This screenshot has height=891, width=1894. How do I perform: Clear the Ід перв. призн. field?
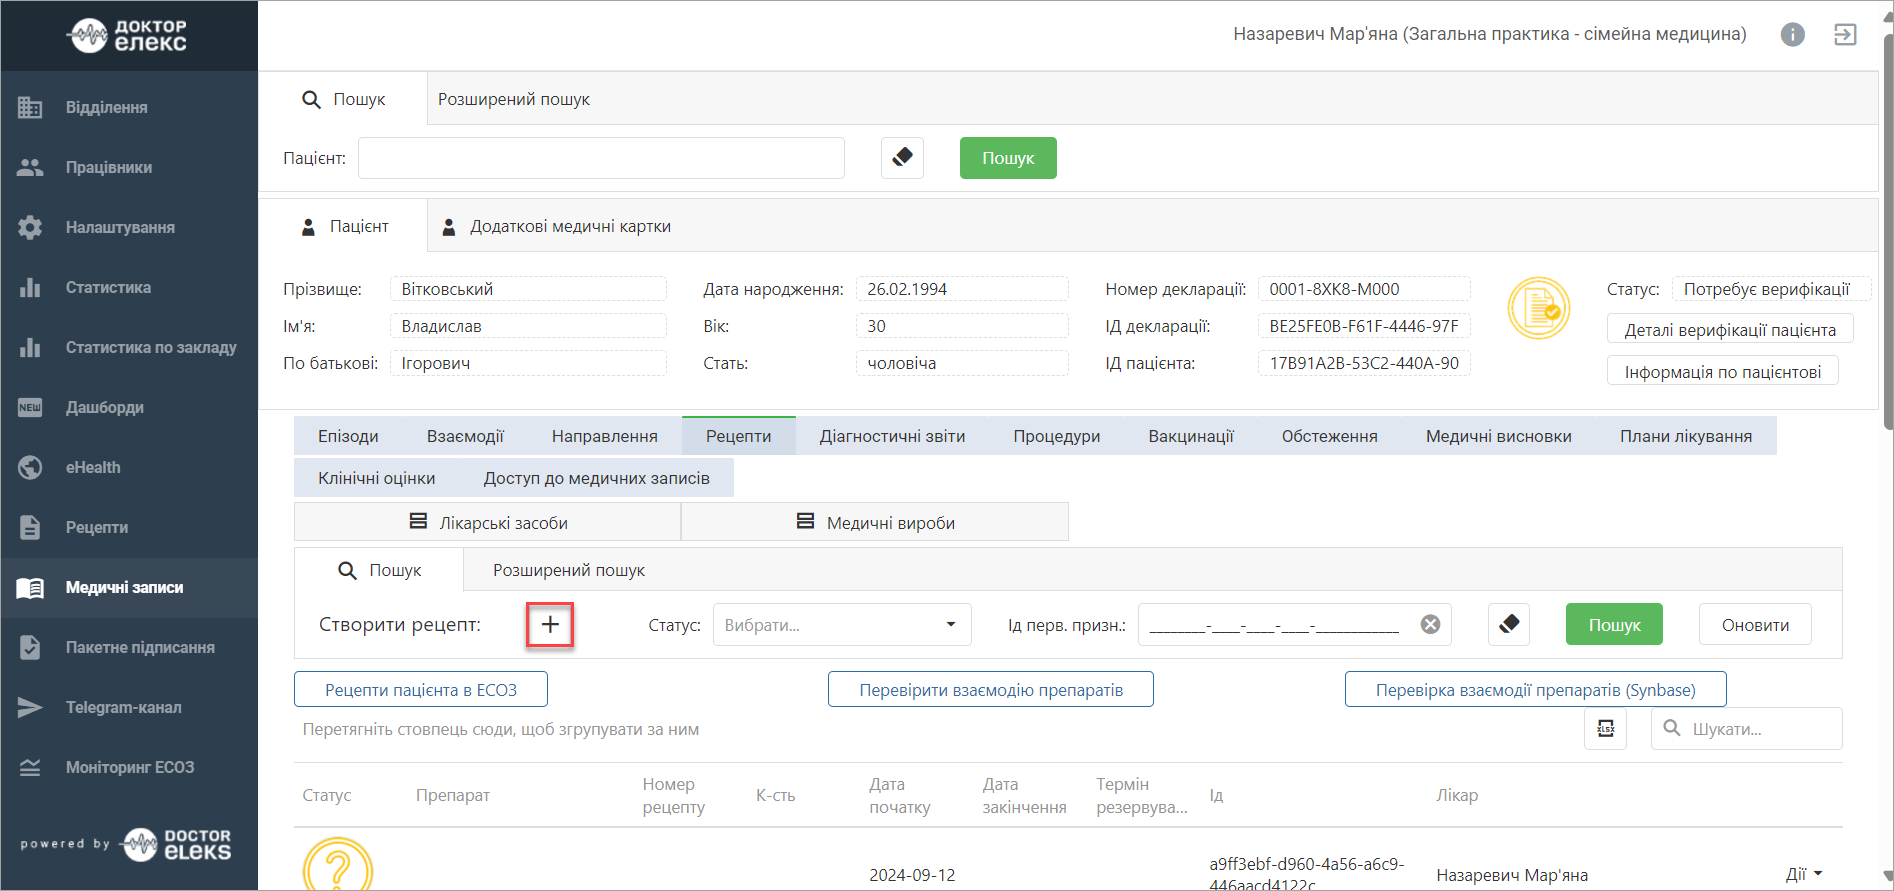1431,625
